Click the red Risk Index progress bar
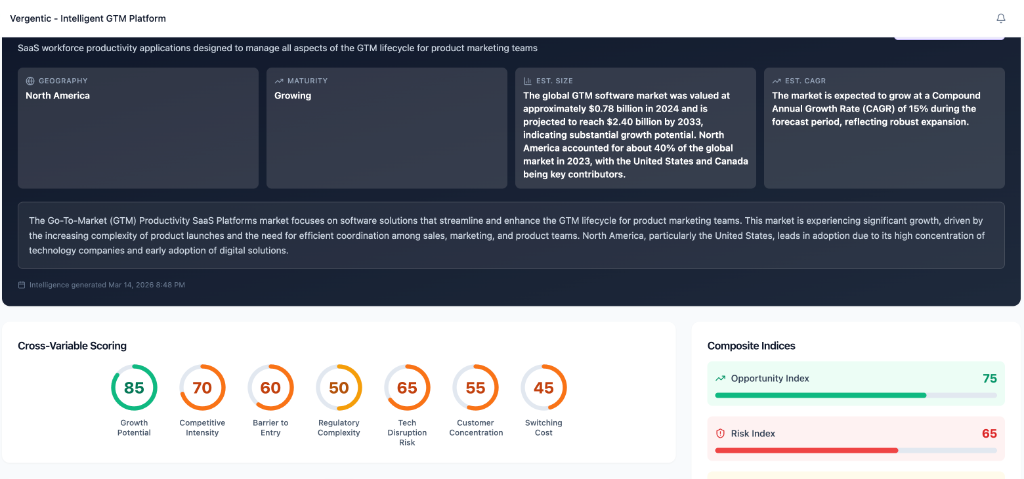Viewport: 1024px width, 479px height. [856, 450]
